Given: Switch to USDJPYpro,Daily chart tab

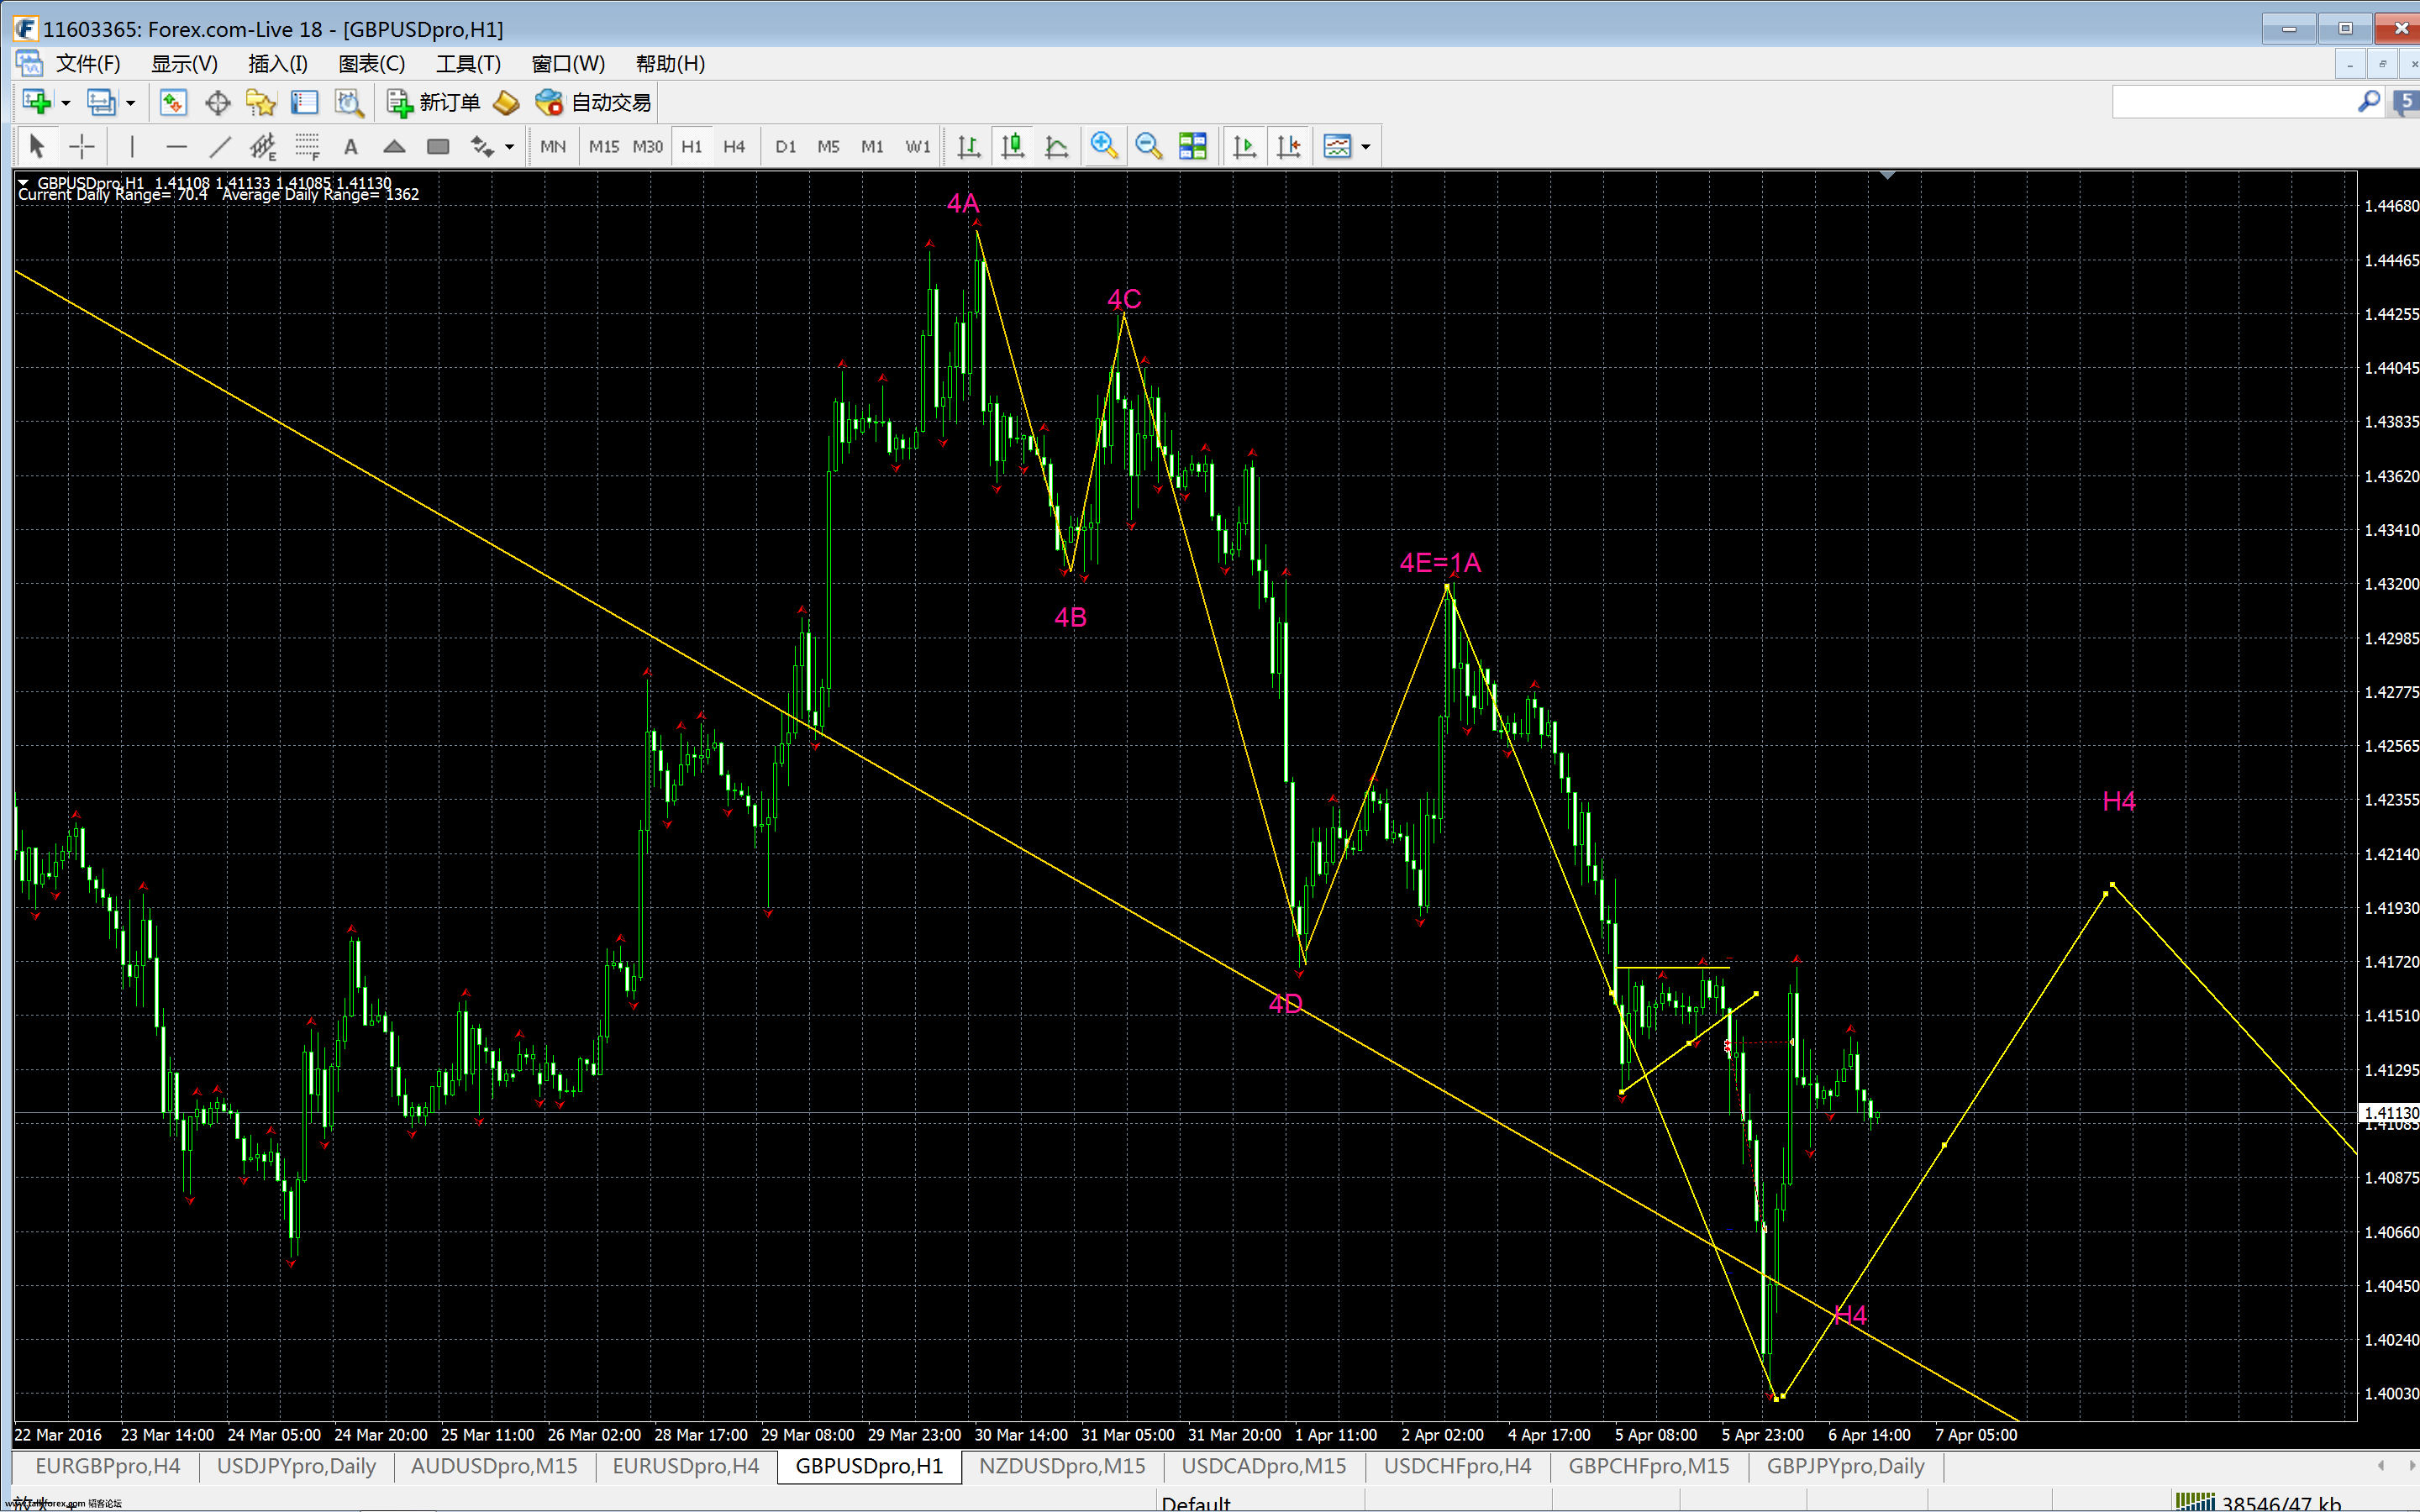Looking at the screenshot, I should (296, 1466).
